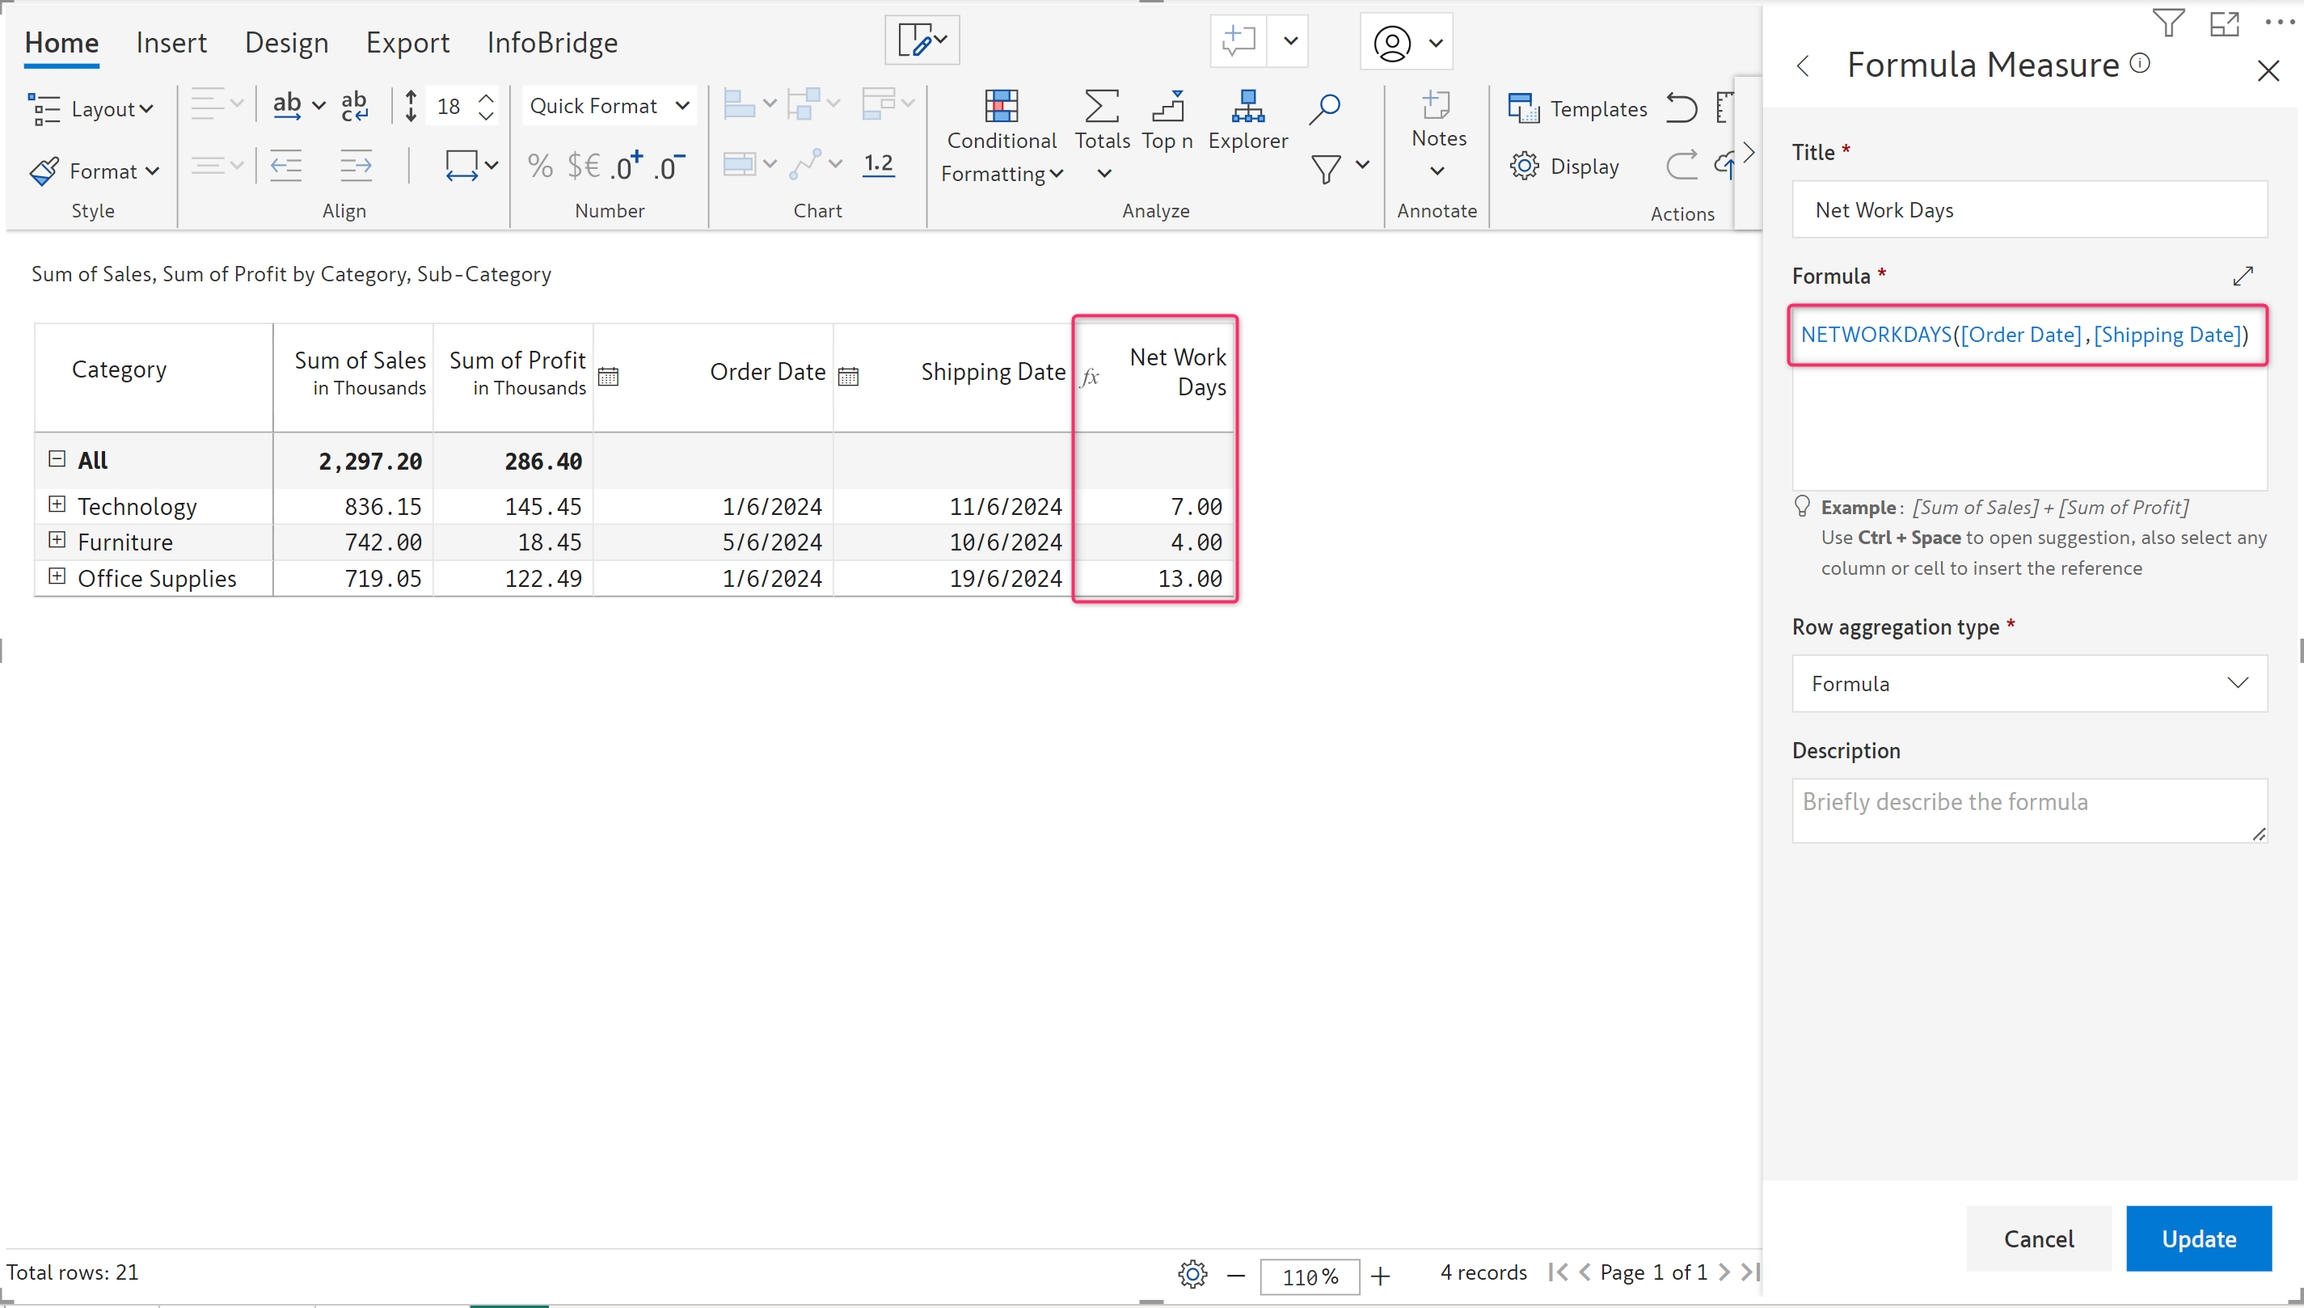Open the InfoBridge tab

tap(552, 42)
